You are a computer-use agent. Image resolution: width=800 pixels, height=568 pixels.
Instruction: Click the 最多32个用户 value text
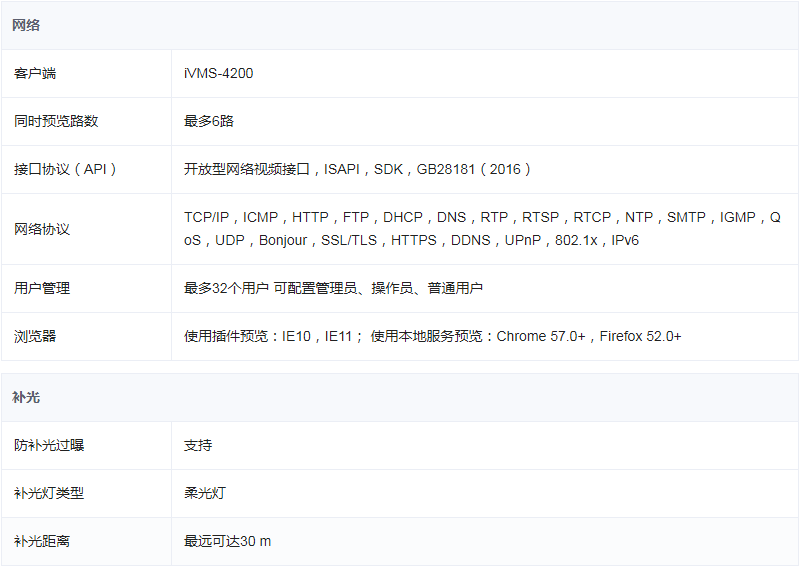pos(333,288)
